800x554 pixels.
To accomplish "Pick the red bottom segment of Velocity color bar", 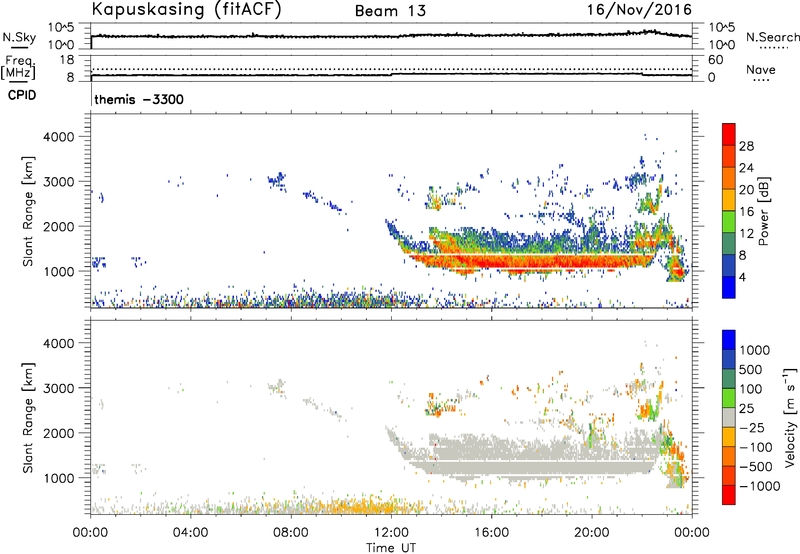I will point(729,495).
